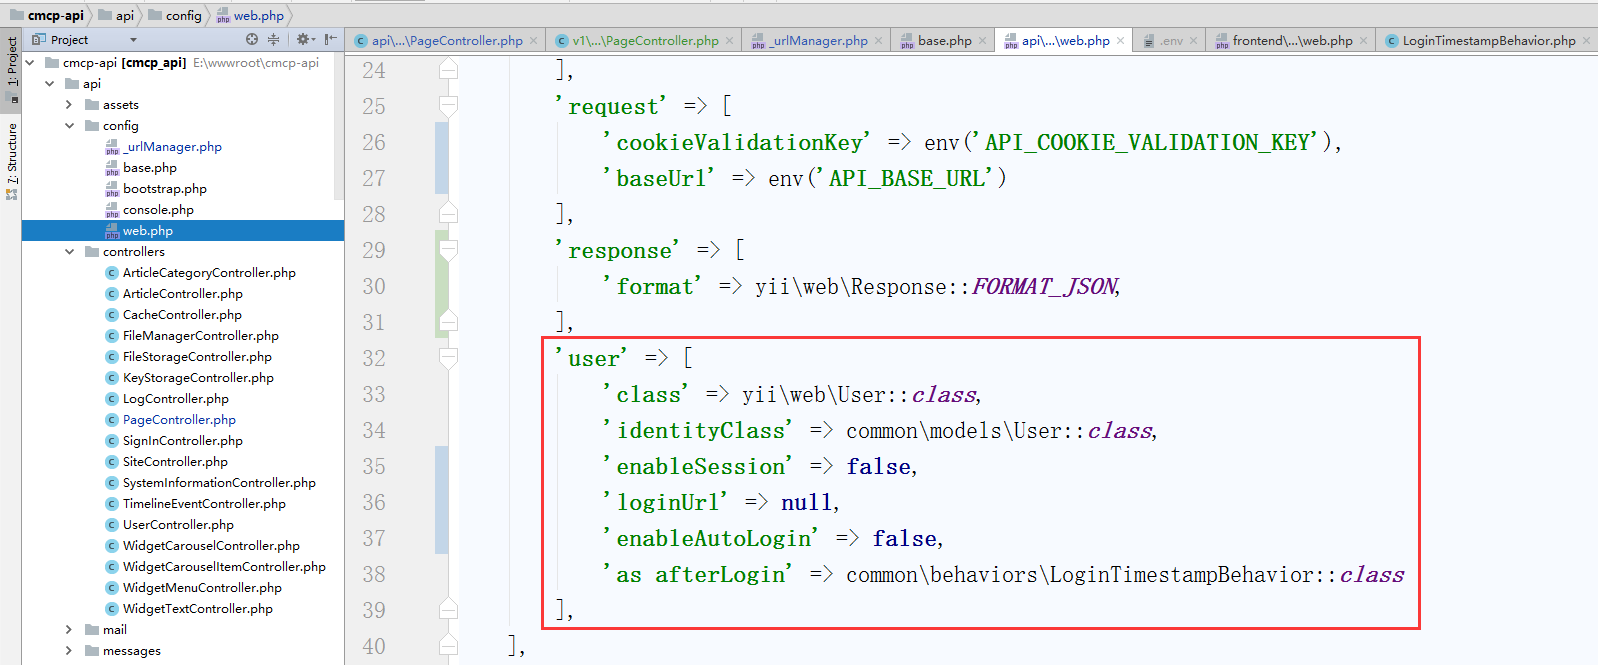Close the base.php editor tab

[x=983, y=41]
